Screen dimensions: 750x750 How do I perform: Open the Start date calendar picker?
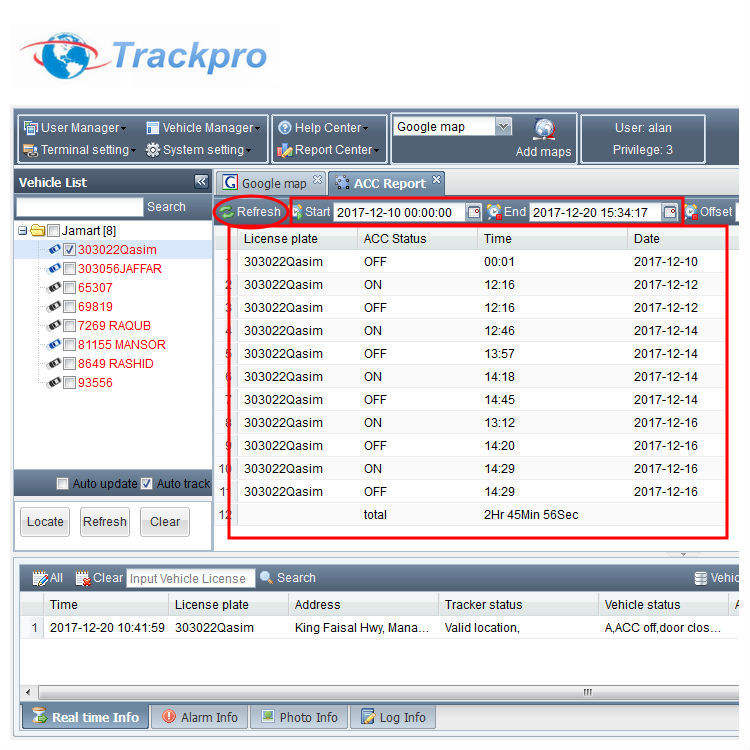[474, 212]
